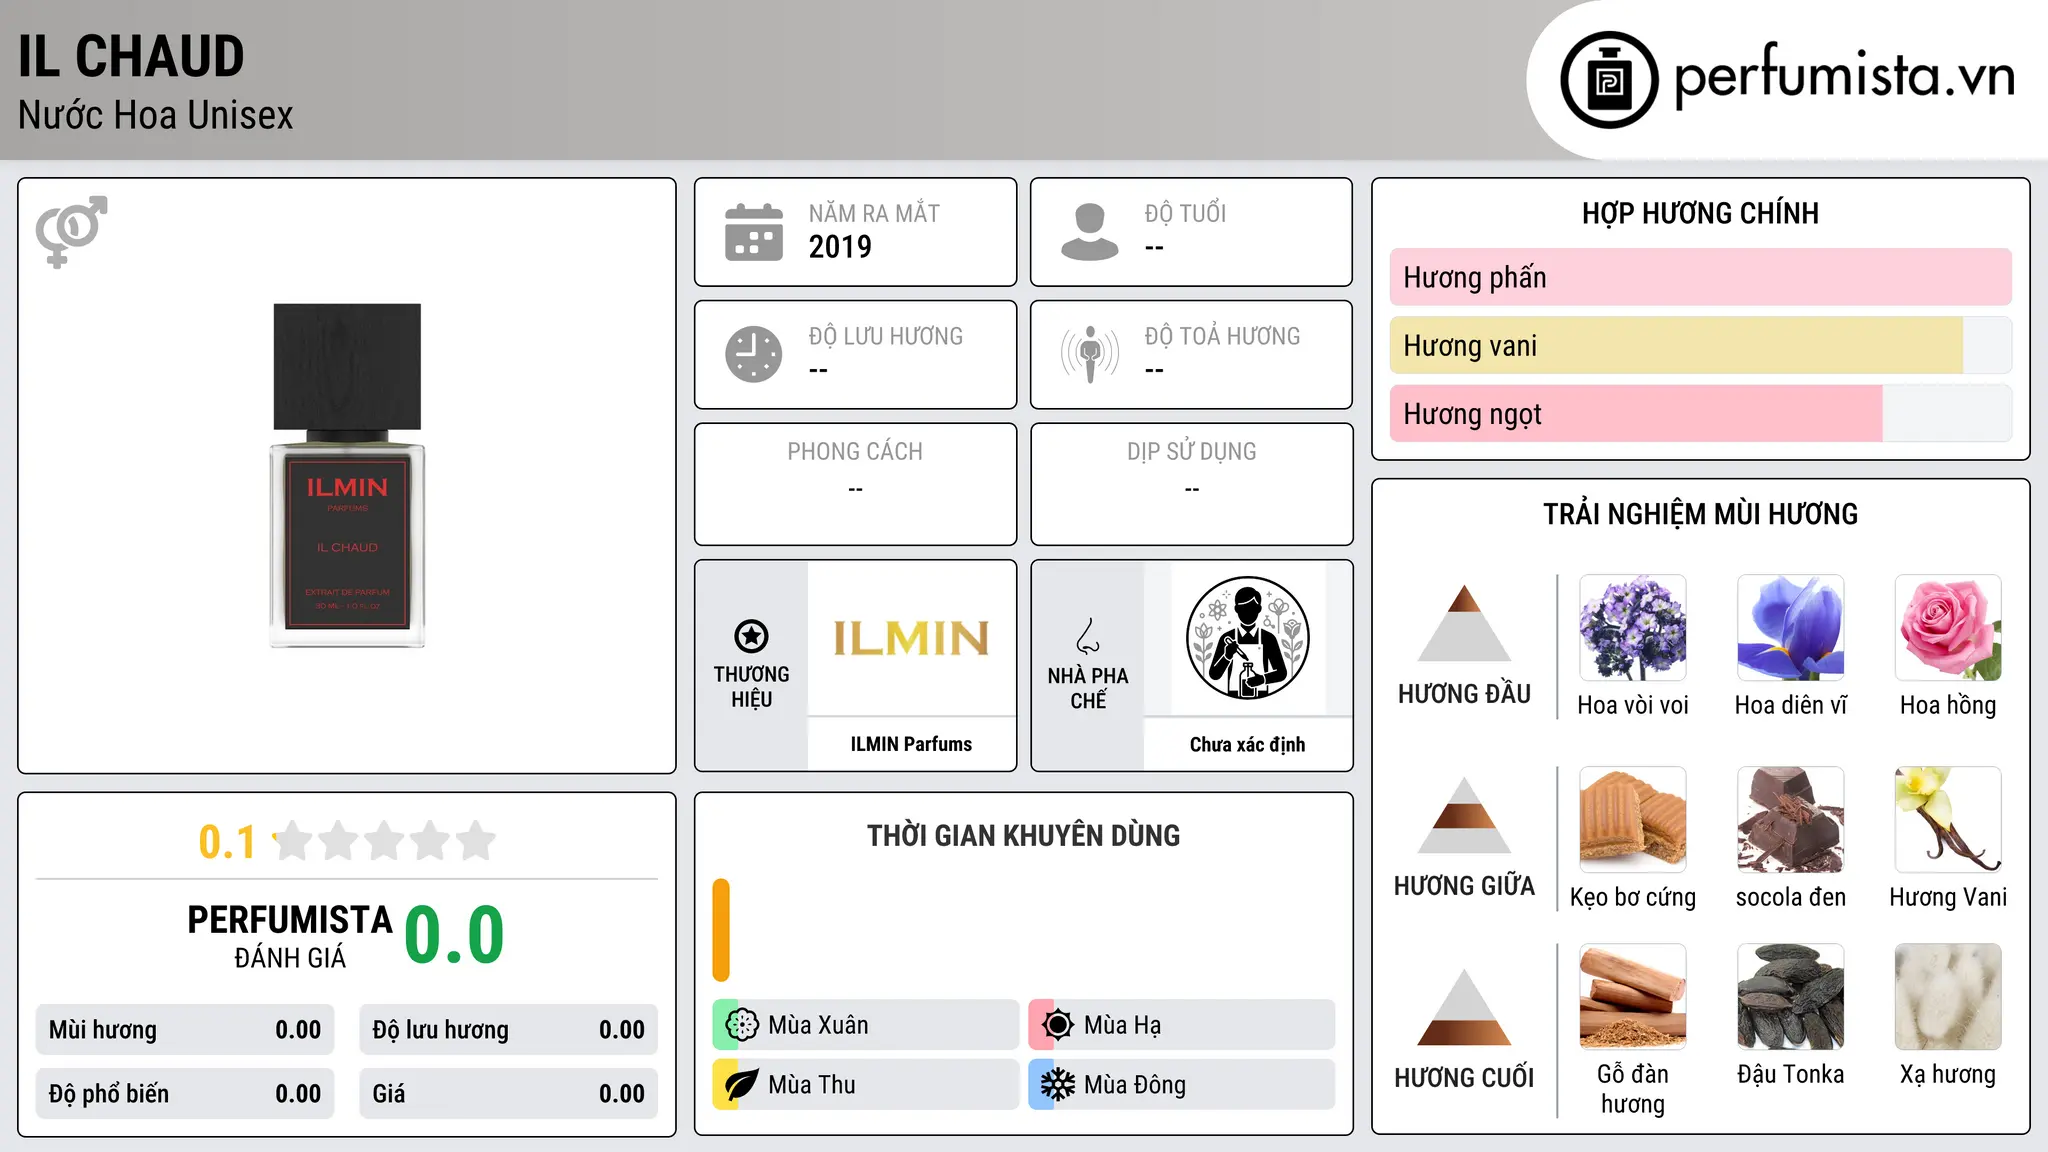This screenshot has width=2048, height=1152.
Task: Click the sillage icon beside Độ toả hương
Action: coord(1090,354)
